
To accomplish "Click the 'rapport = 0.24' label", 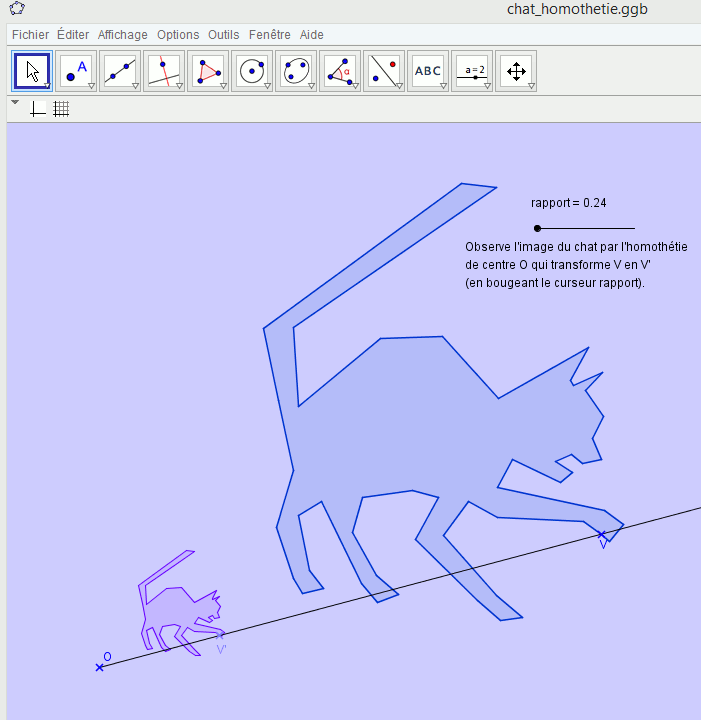I will 568,203.
